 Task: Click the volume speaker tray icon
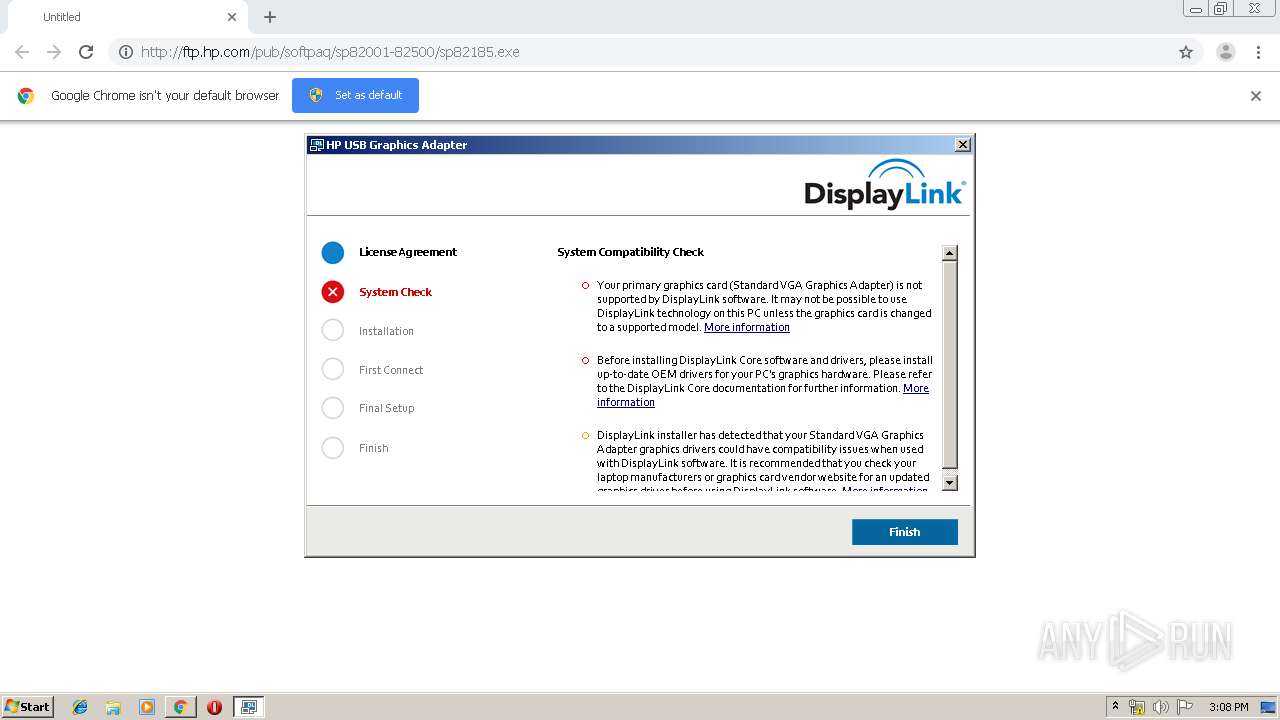coord(1161,707)
